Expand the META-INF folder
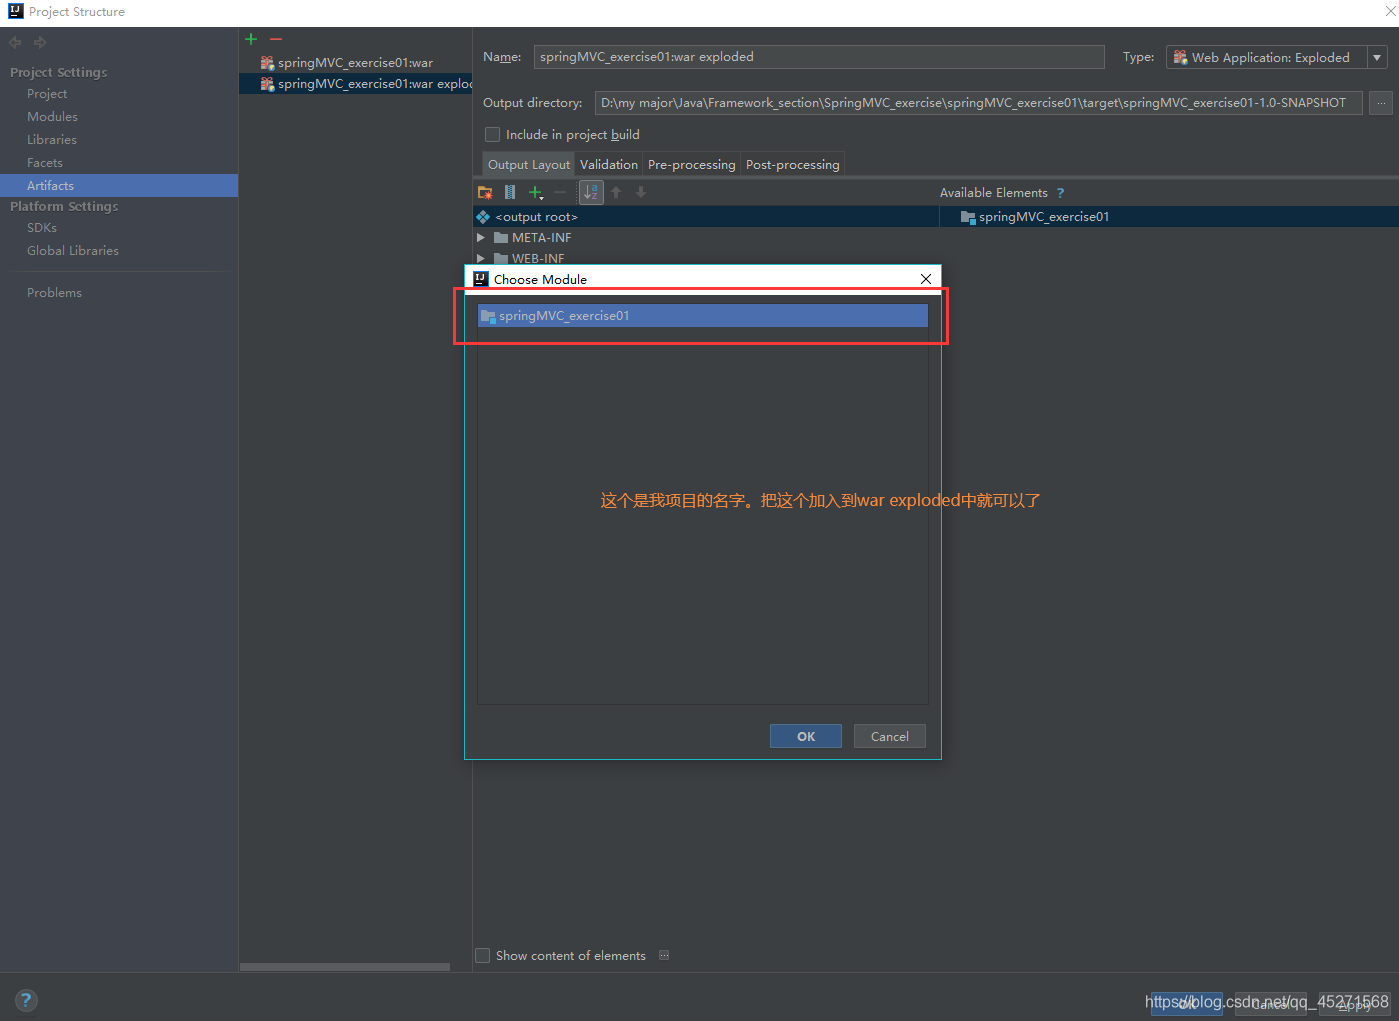The width and height of the screenshot is (1399, 1021). [x=481, y=238]
